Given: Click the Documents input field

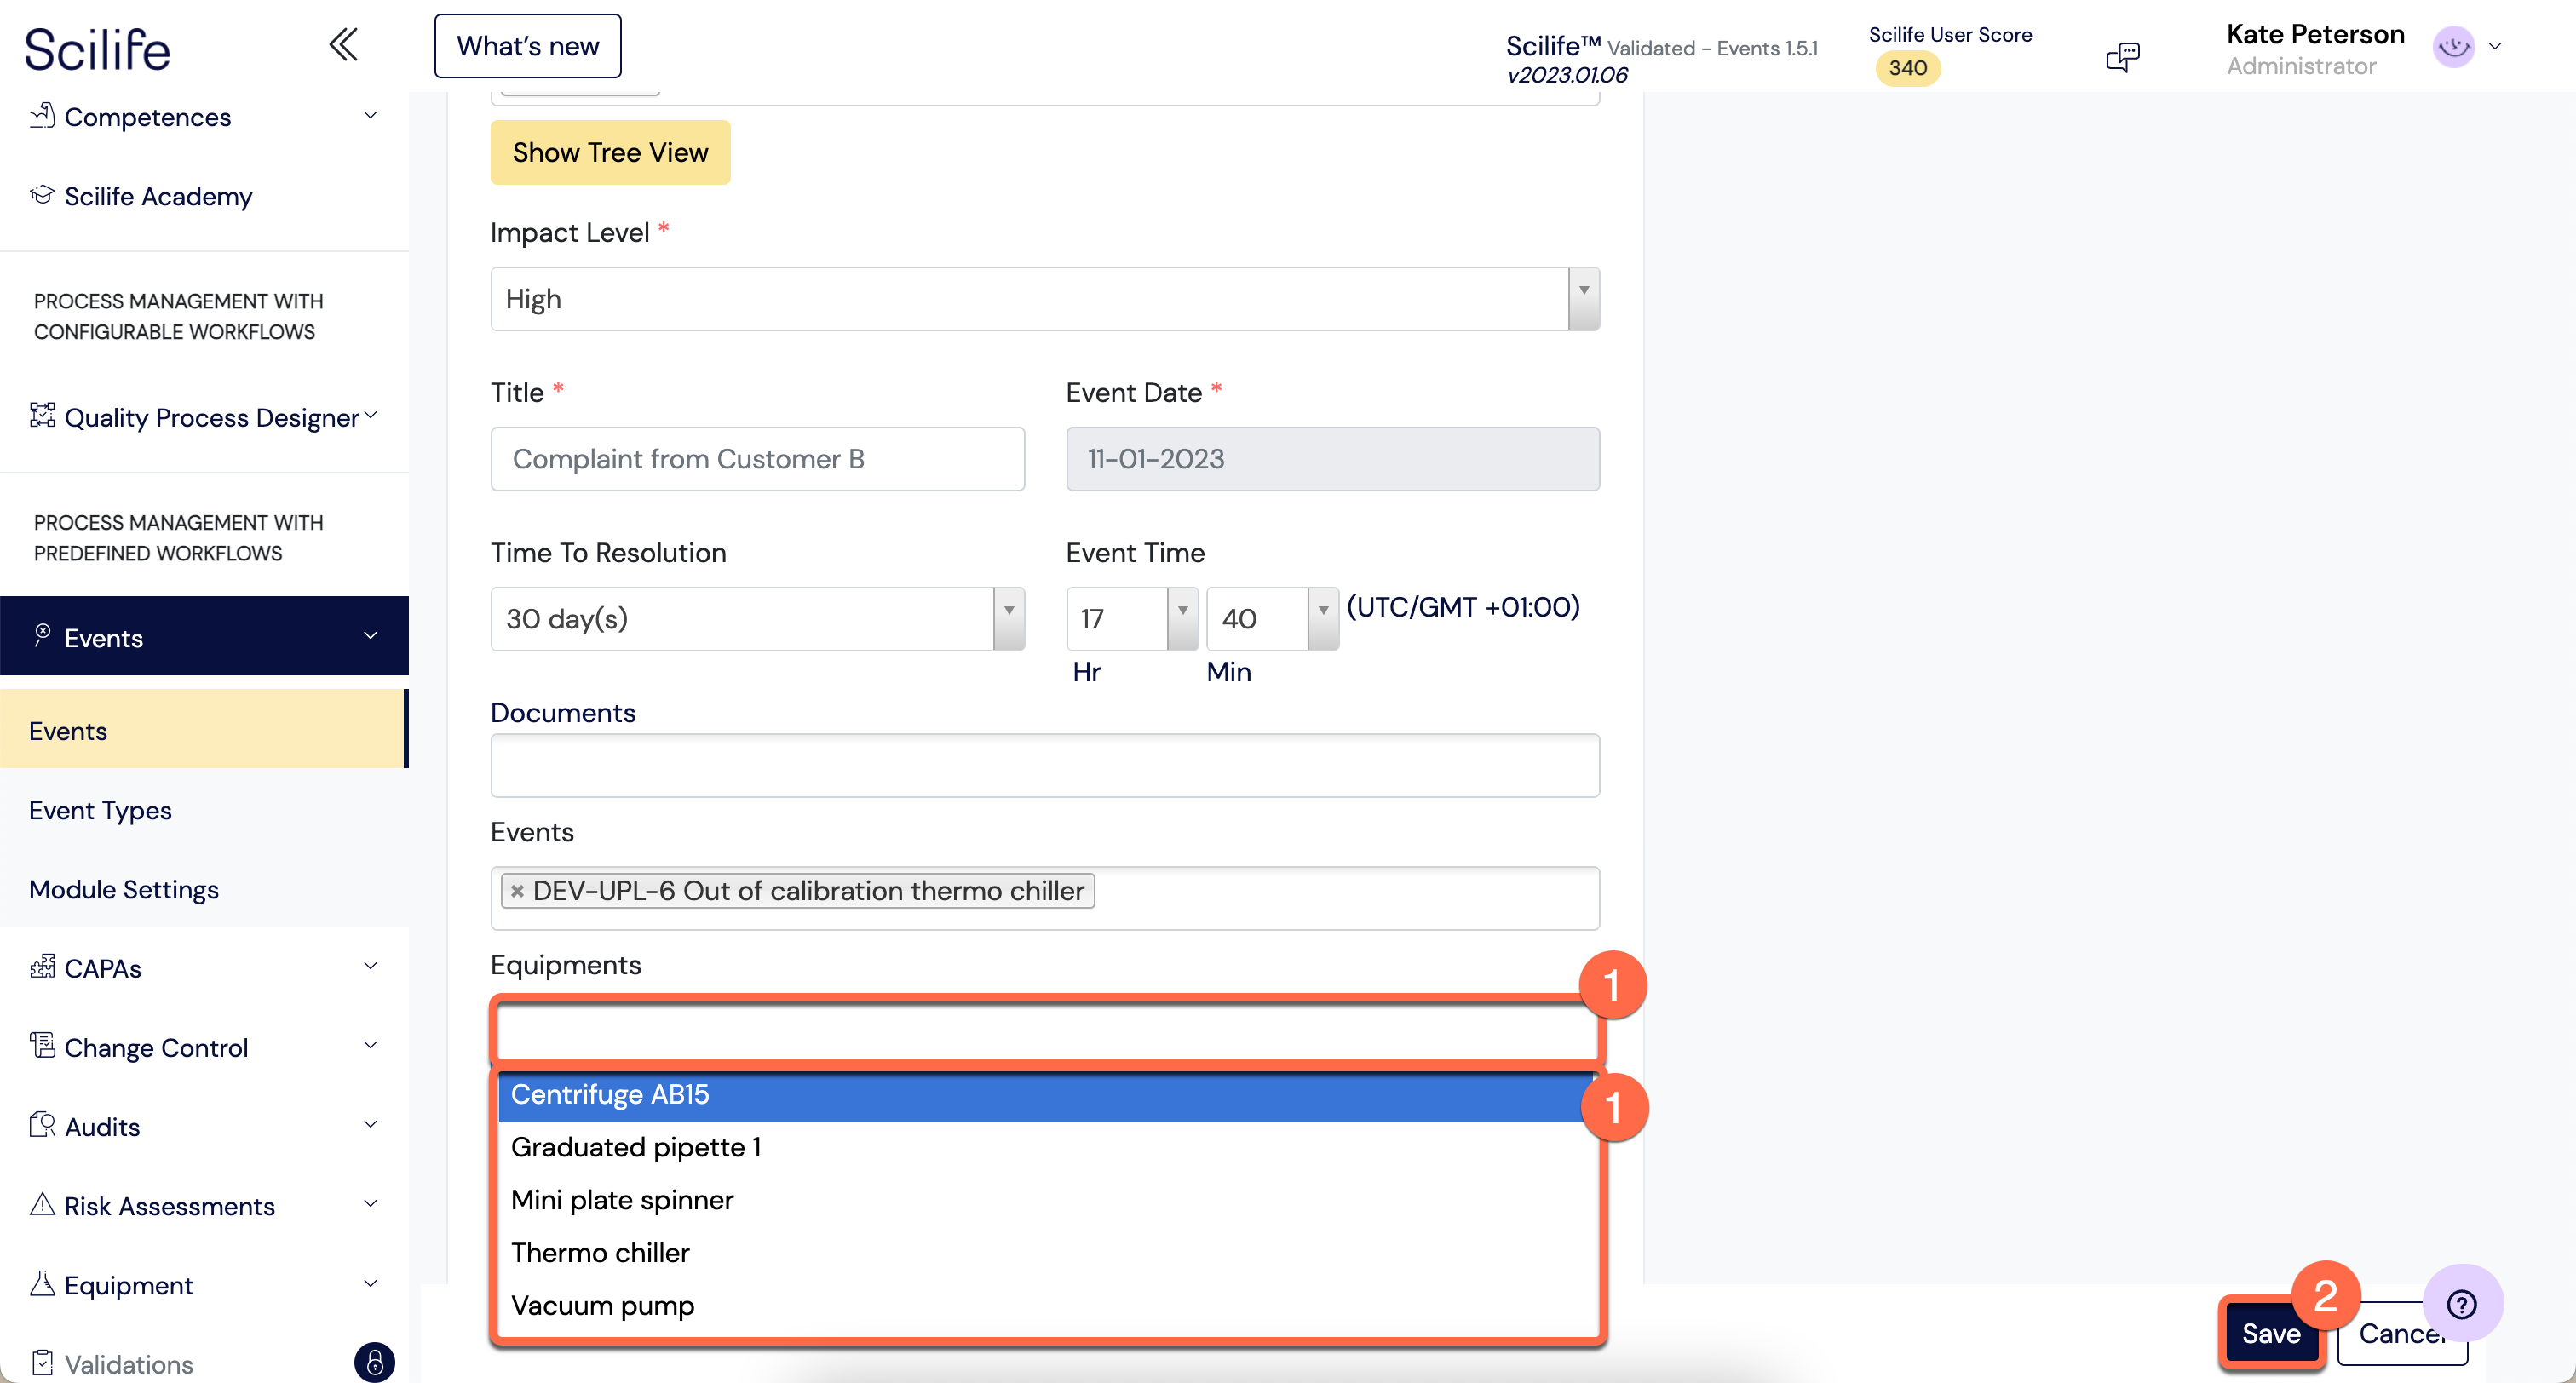Looking at the screenshot, I should click(1045, 766).
